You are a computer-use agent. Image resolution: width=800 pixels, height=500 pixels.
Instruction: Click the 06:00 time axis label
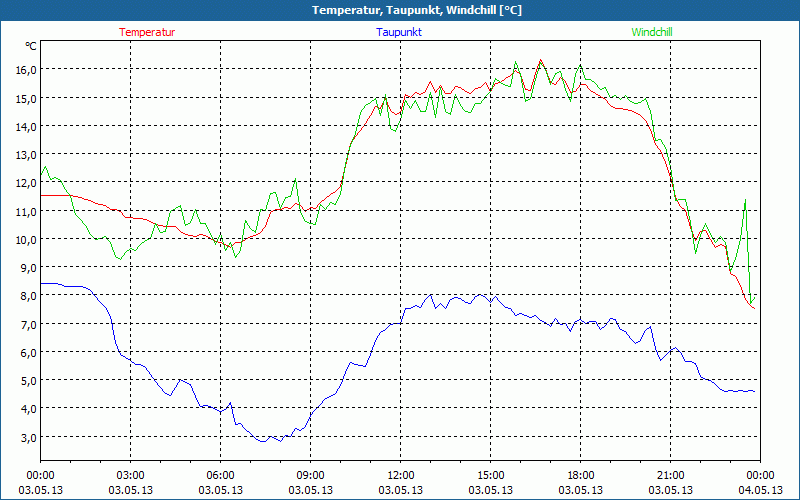(x=220, y=476)
